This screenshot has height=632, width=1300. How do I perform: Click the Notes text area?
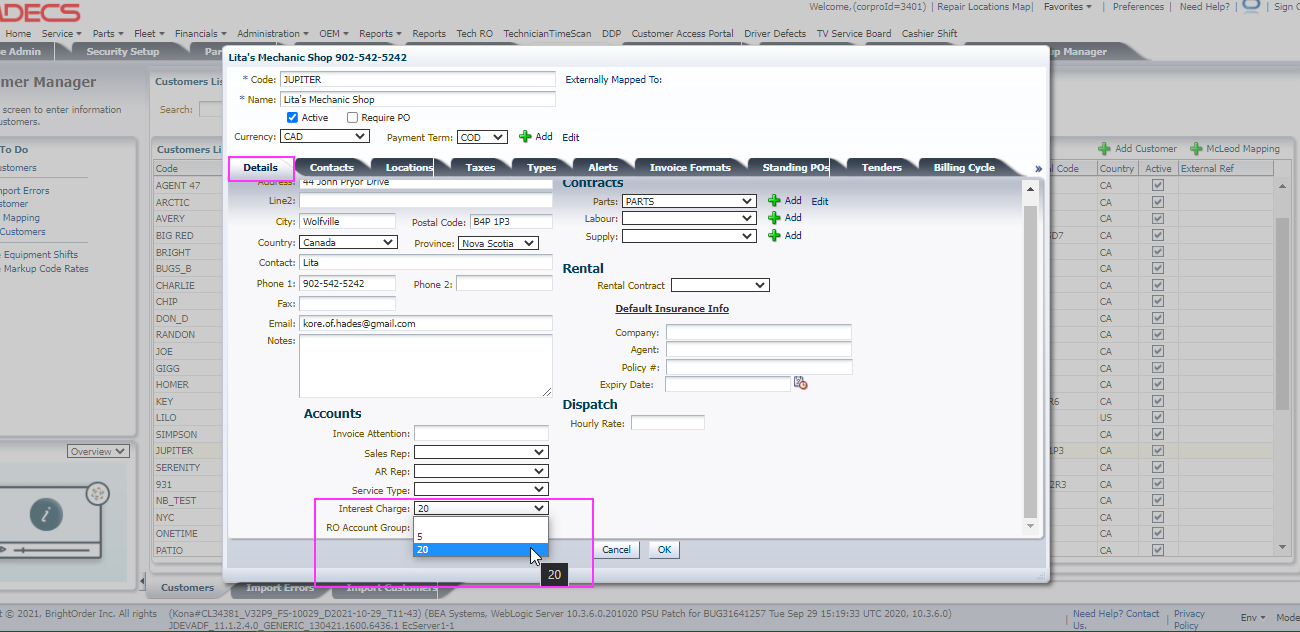coord(426,365)
